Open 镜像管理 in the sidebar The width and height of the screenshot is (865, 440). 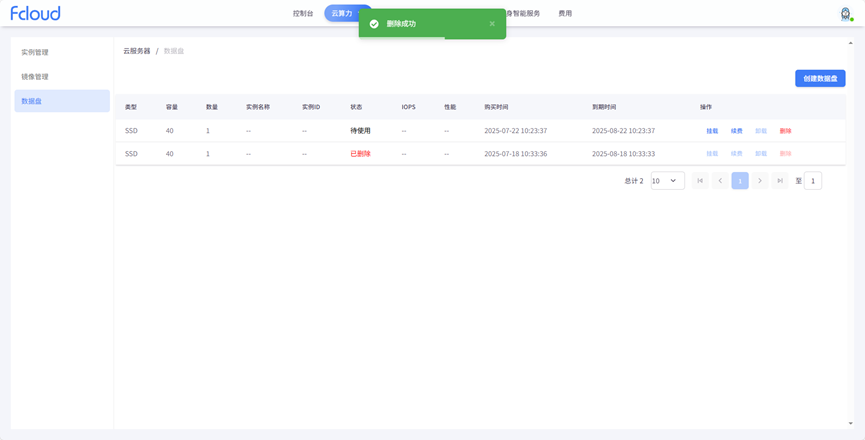(x=35, y=77)
